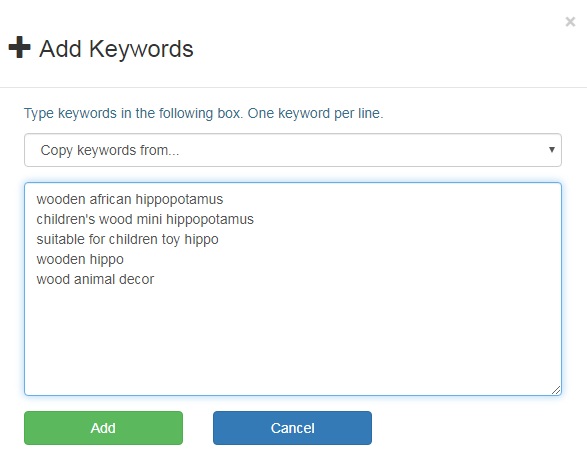587x455 pixels.
Task: Click empty area inside keywords text box
Action: click(x=293, y=337)
